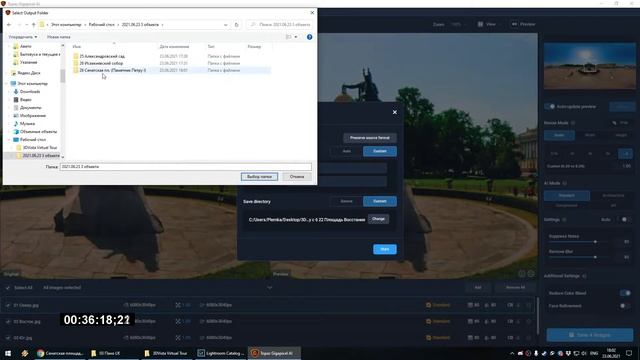Toggle Reduce Color Bleed switch

point(625,293)
